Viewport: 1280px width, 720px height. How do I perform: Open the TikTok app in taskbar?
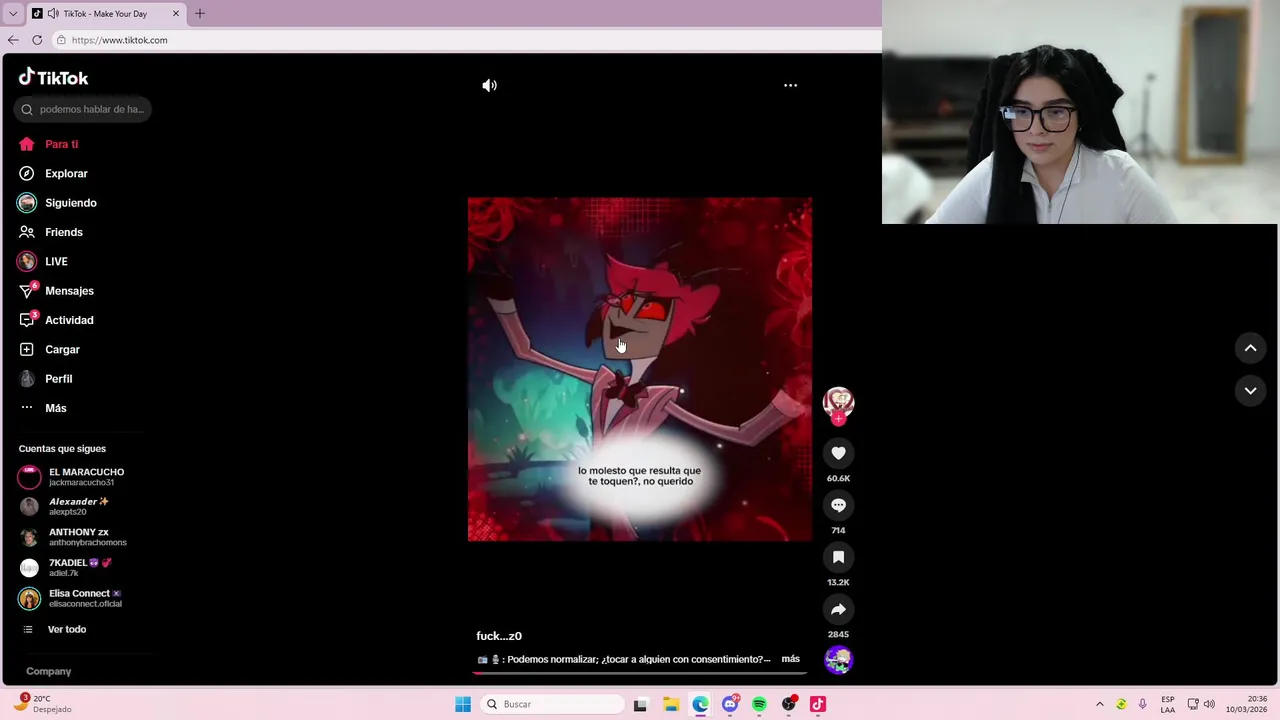[x=818, y=704]
